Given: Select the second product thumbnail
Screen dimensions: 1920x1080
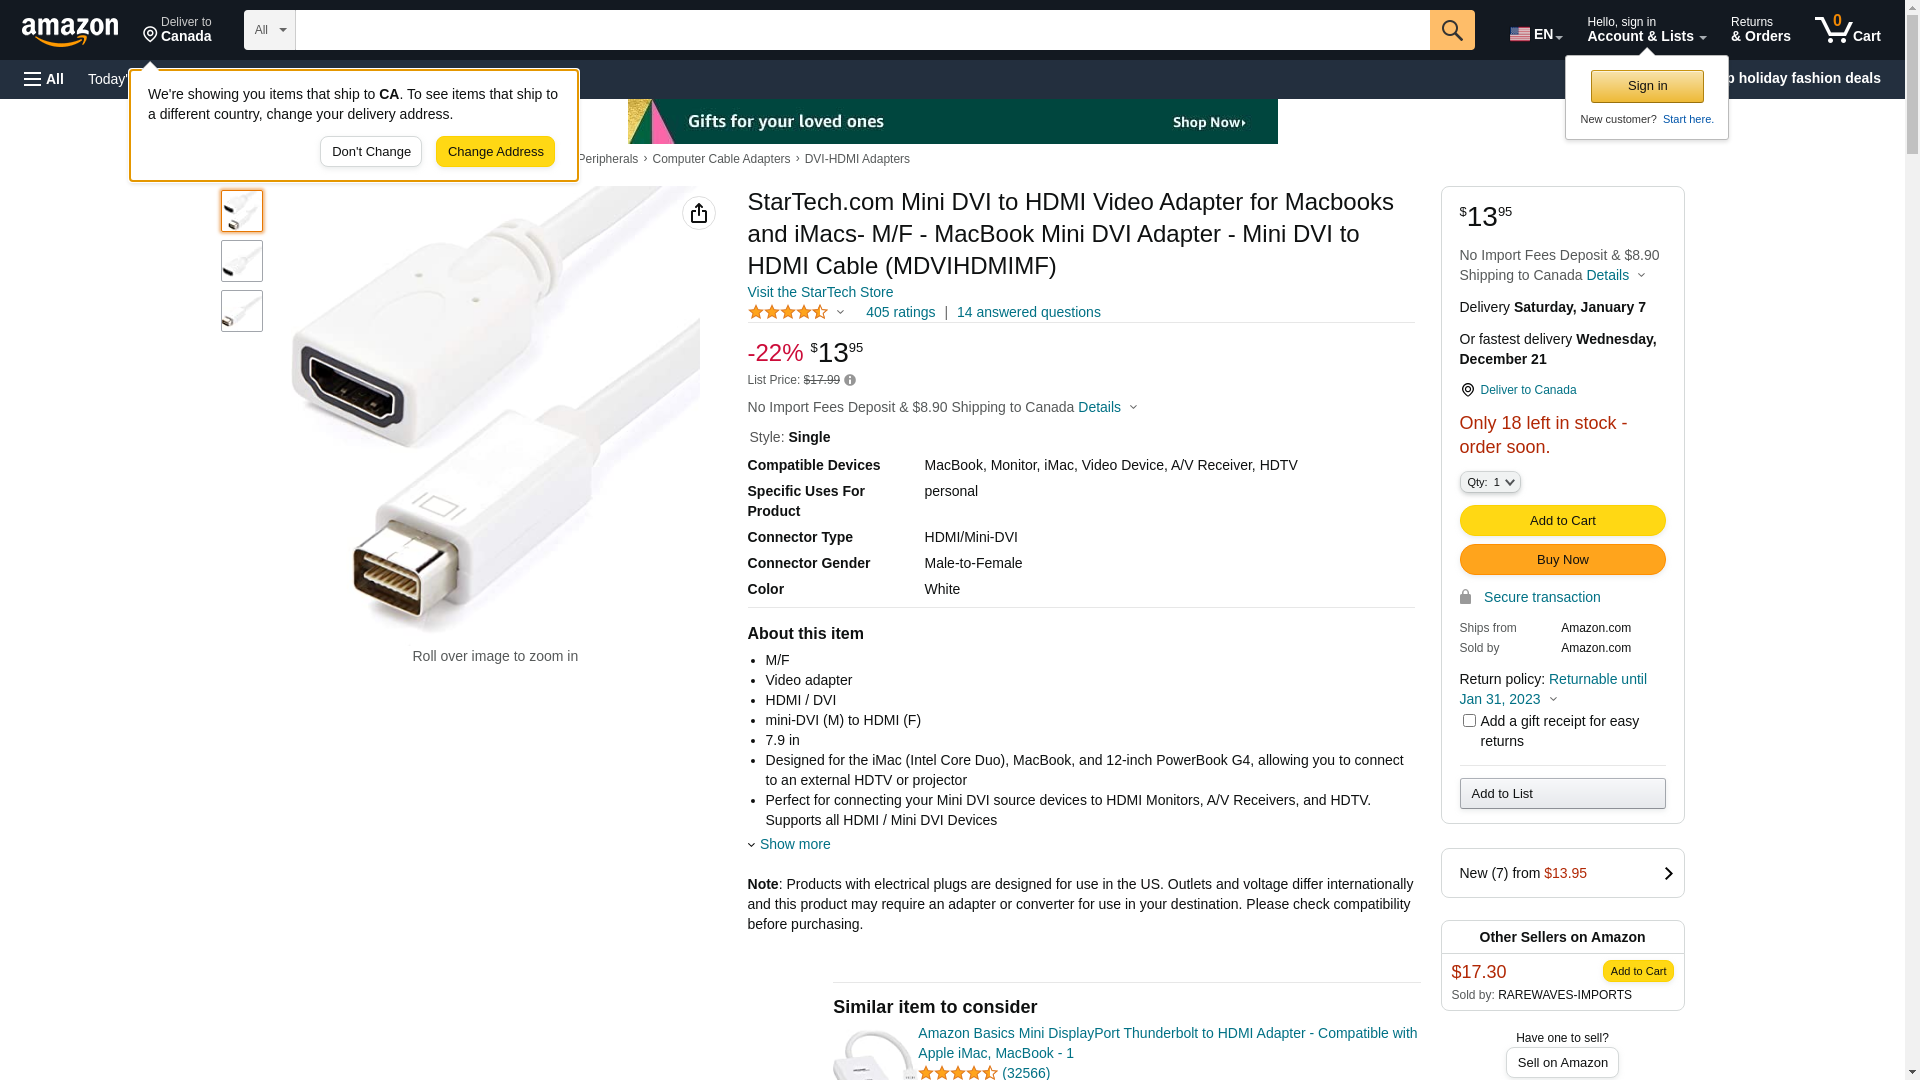Looking at the screenshot, I should coord(242,261).
